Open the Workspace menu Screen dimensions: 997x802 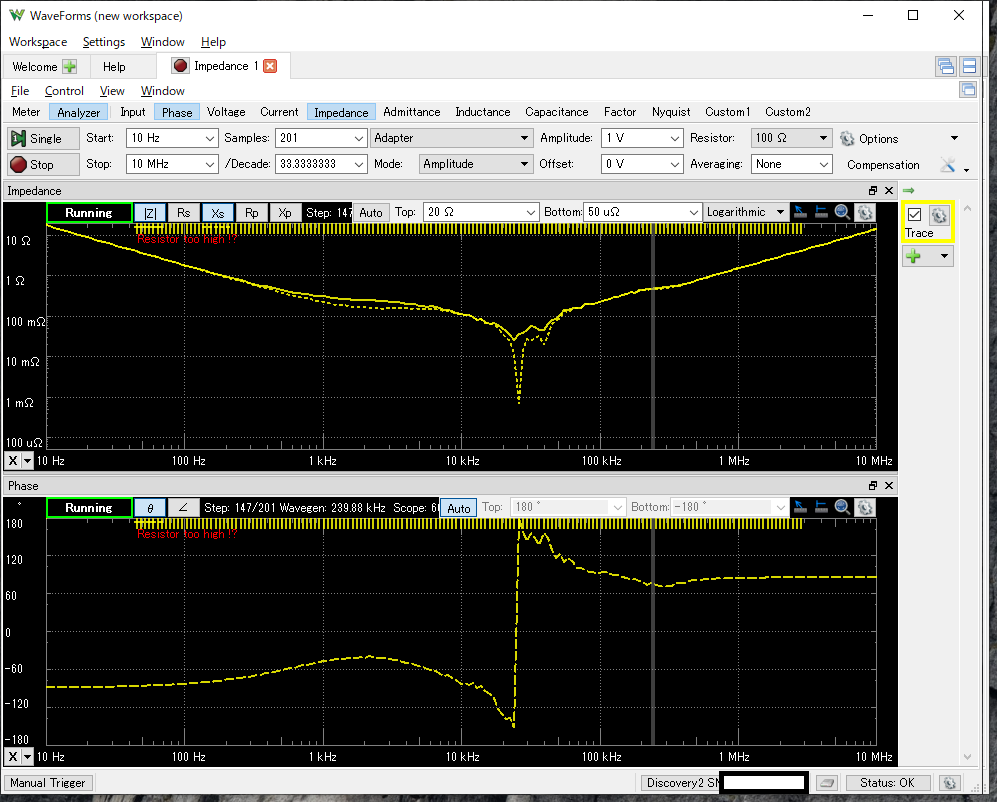(x=38, y=42)
